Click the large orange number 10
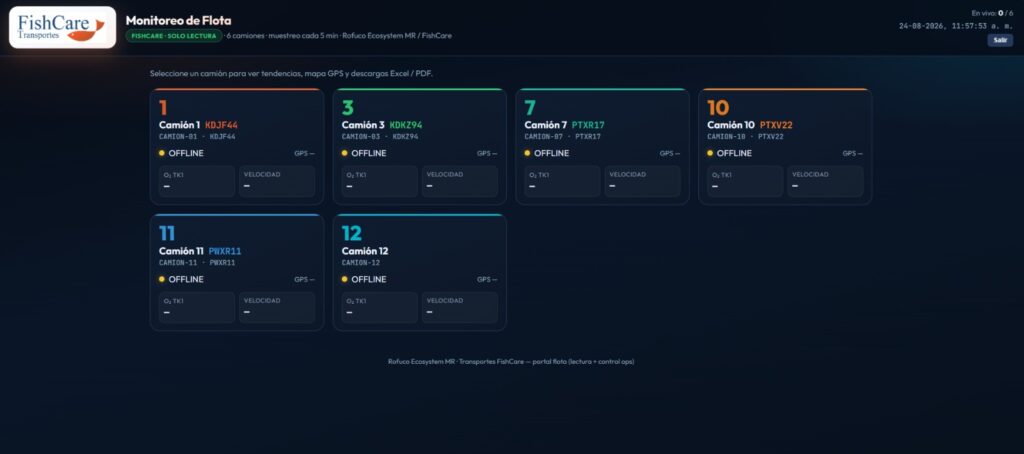 pyautogui.click(x=718, y=107)
